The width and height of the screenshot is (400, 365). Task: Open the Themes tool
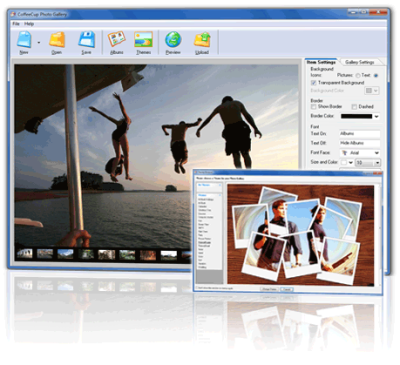point(144,39)
